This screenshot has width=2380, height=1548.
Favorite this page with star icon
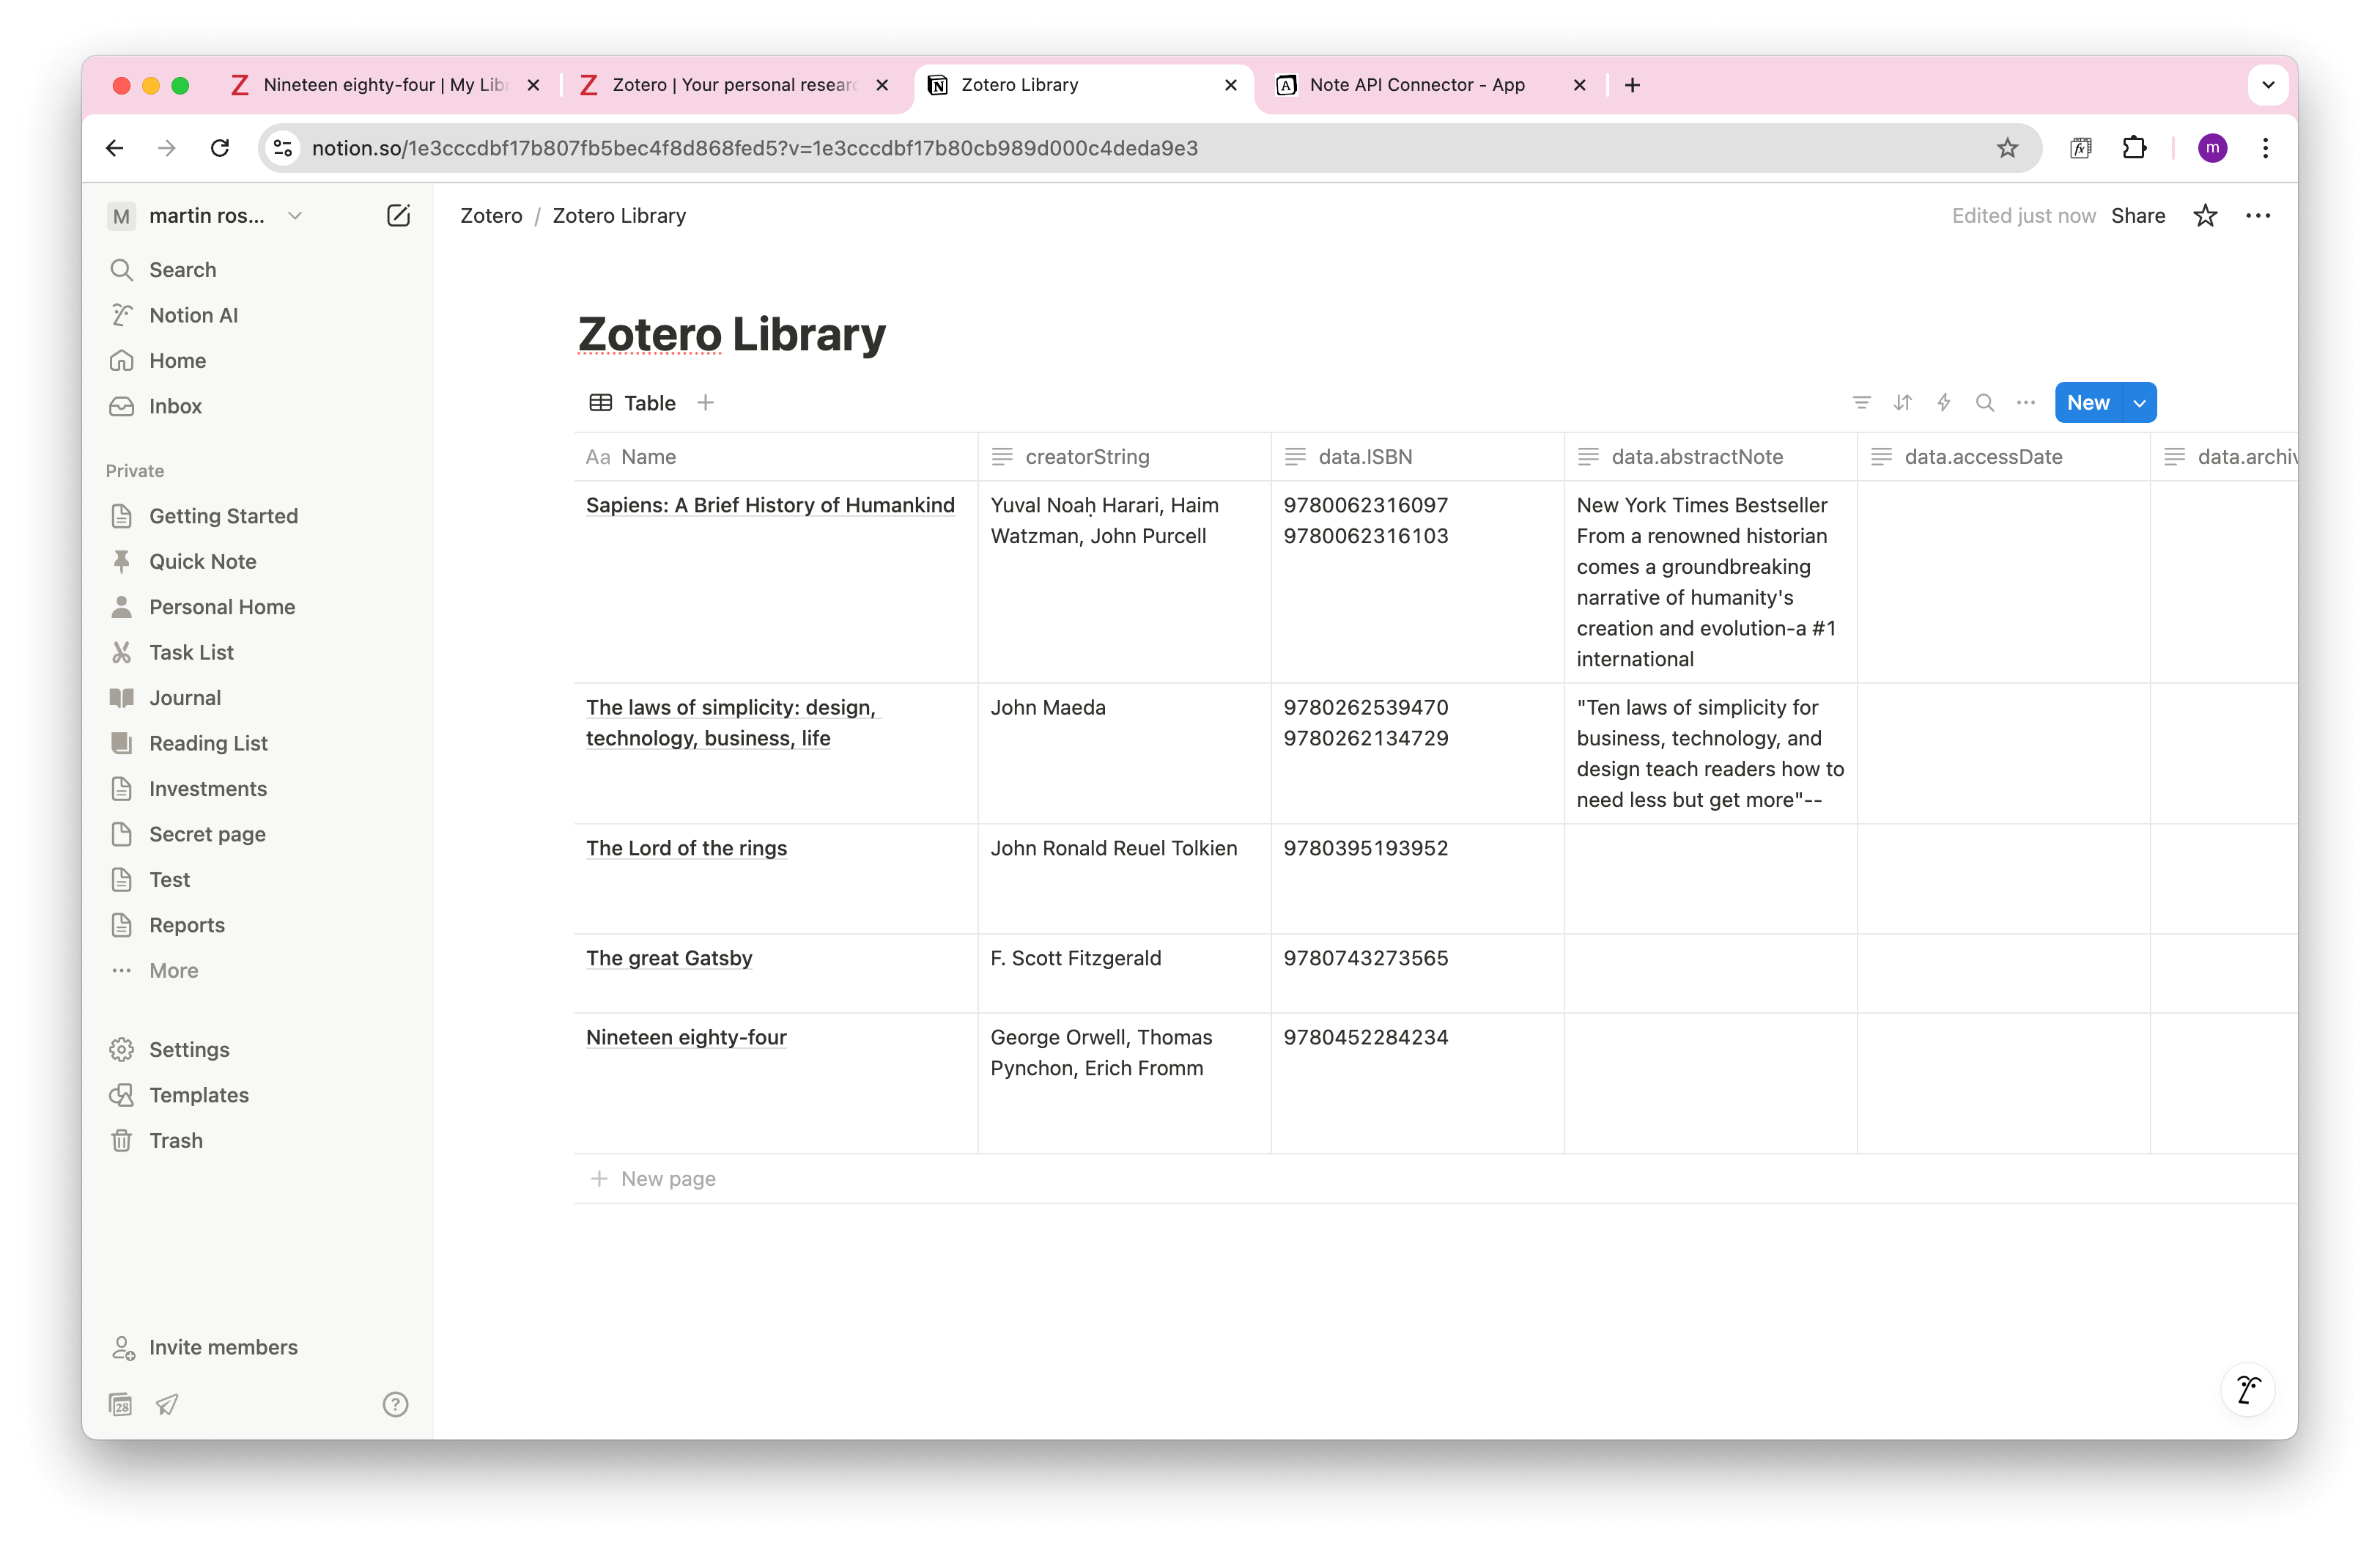(2205, 216)
